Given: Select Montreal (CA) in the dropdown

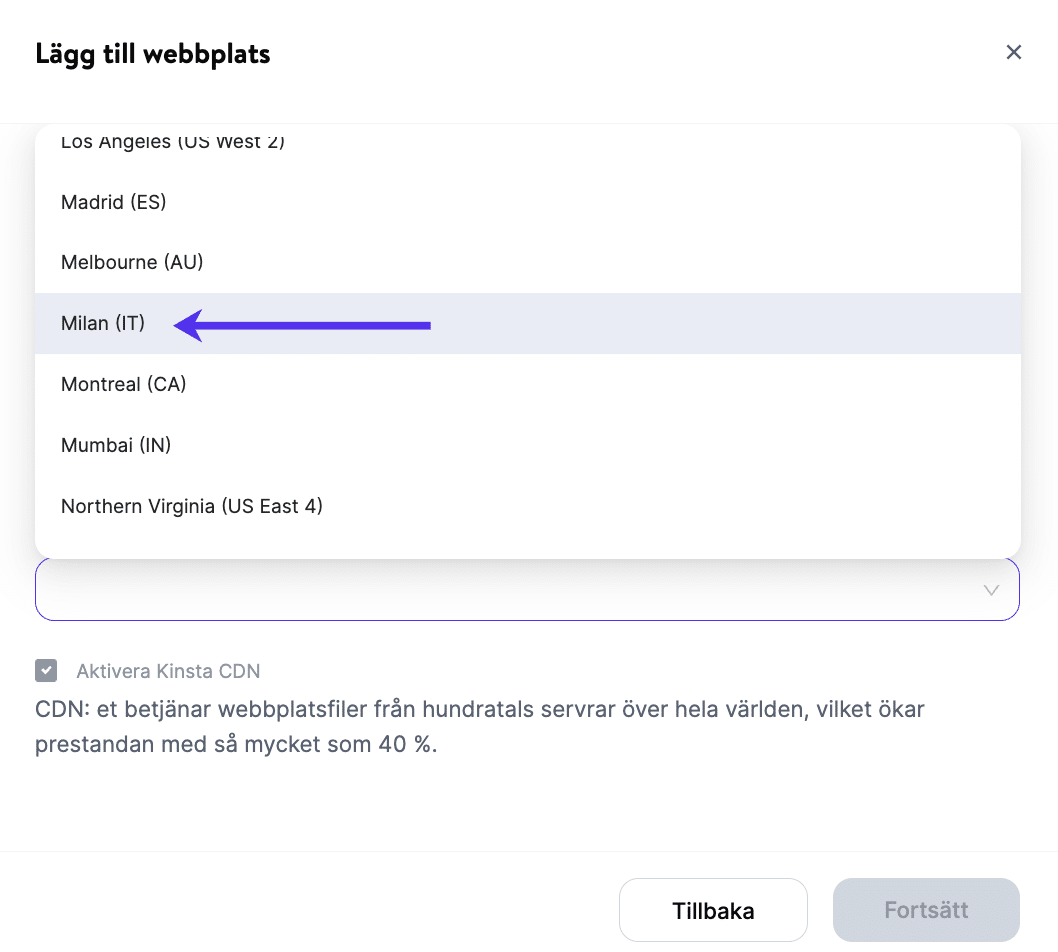Looking at the screenshot, I should [x=124, y=384].
